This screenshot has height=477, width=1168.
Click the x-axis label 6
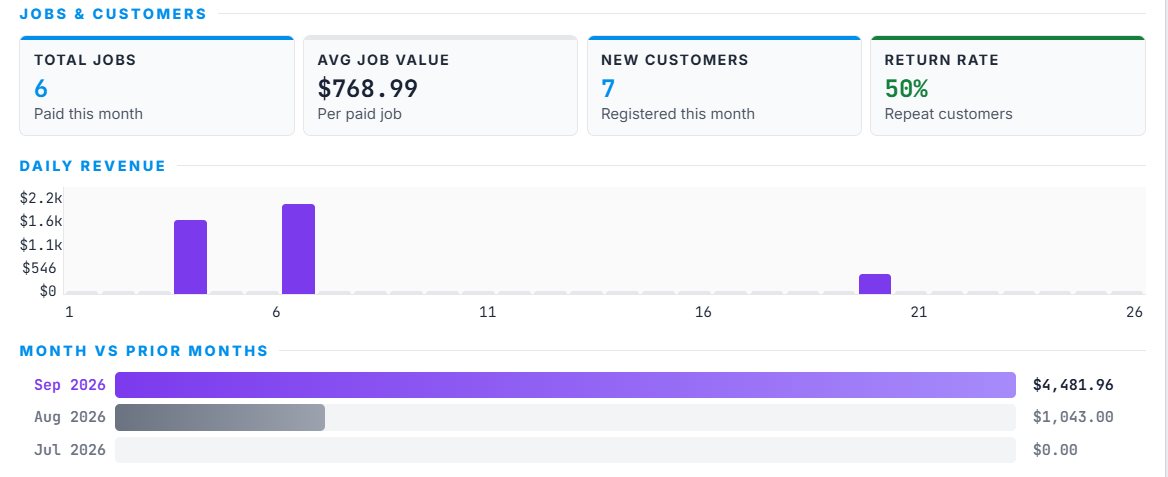pyautogui.click(x=276, y=312)
